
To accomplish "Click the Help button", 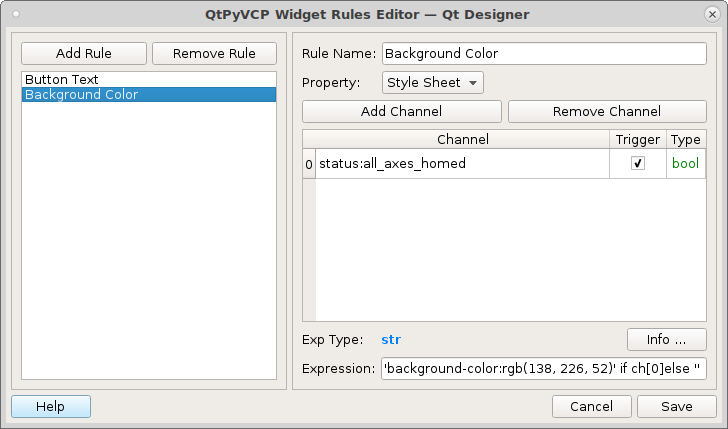I will [x=51, y=407].
